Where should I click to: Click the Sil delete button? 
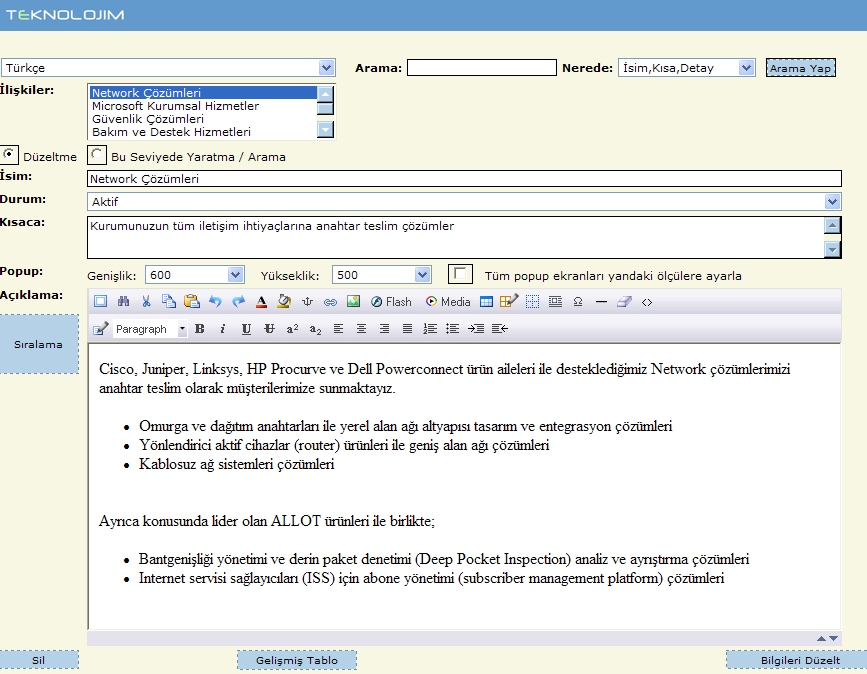[39, 660]
